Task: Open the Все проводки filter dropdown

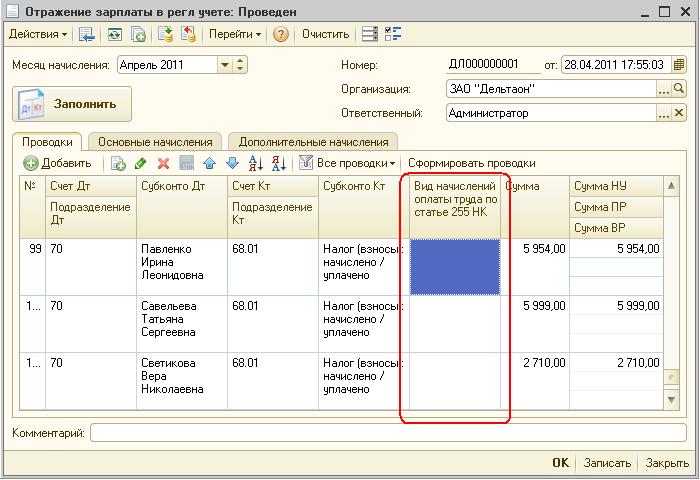Action: point(355,163)
